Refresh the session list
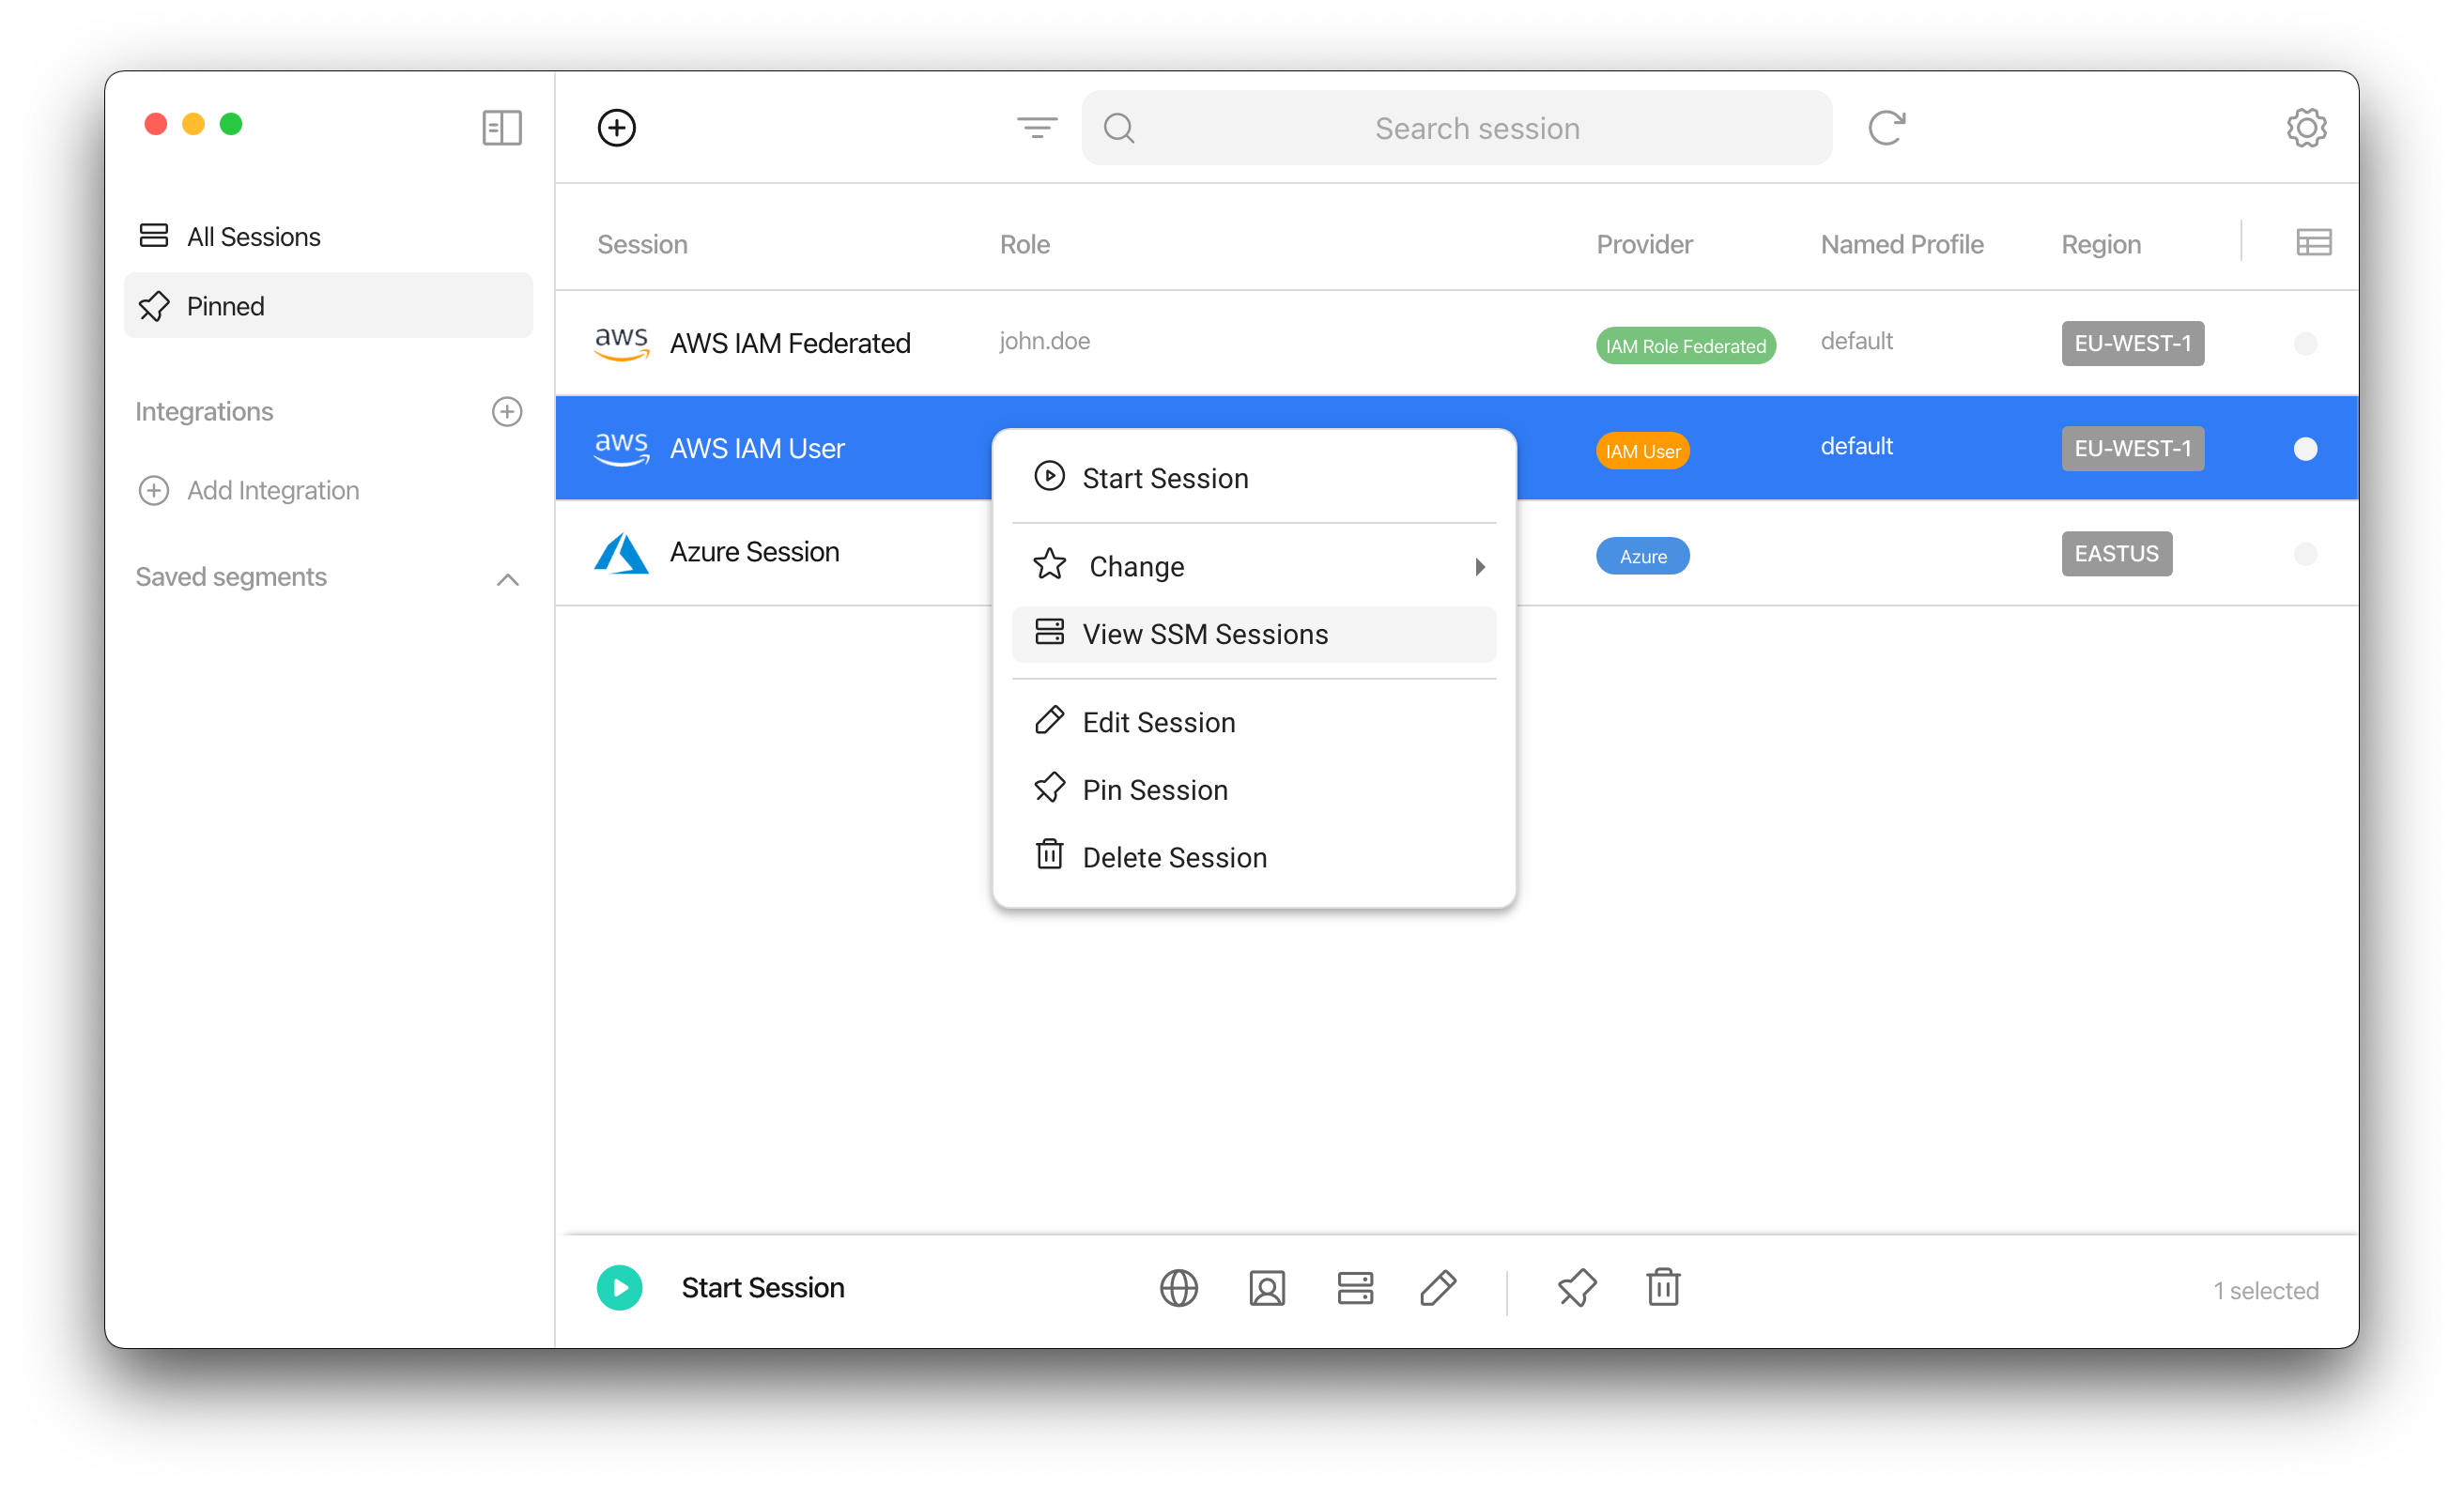 click(x=1886, y=127)
